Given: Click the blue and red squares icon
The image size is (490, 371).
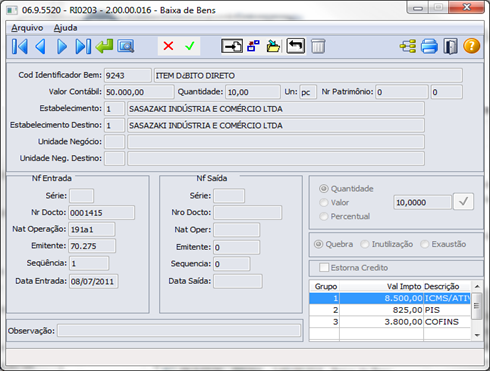Looking at the screenshot, I should (253, 46).
